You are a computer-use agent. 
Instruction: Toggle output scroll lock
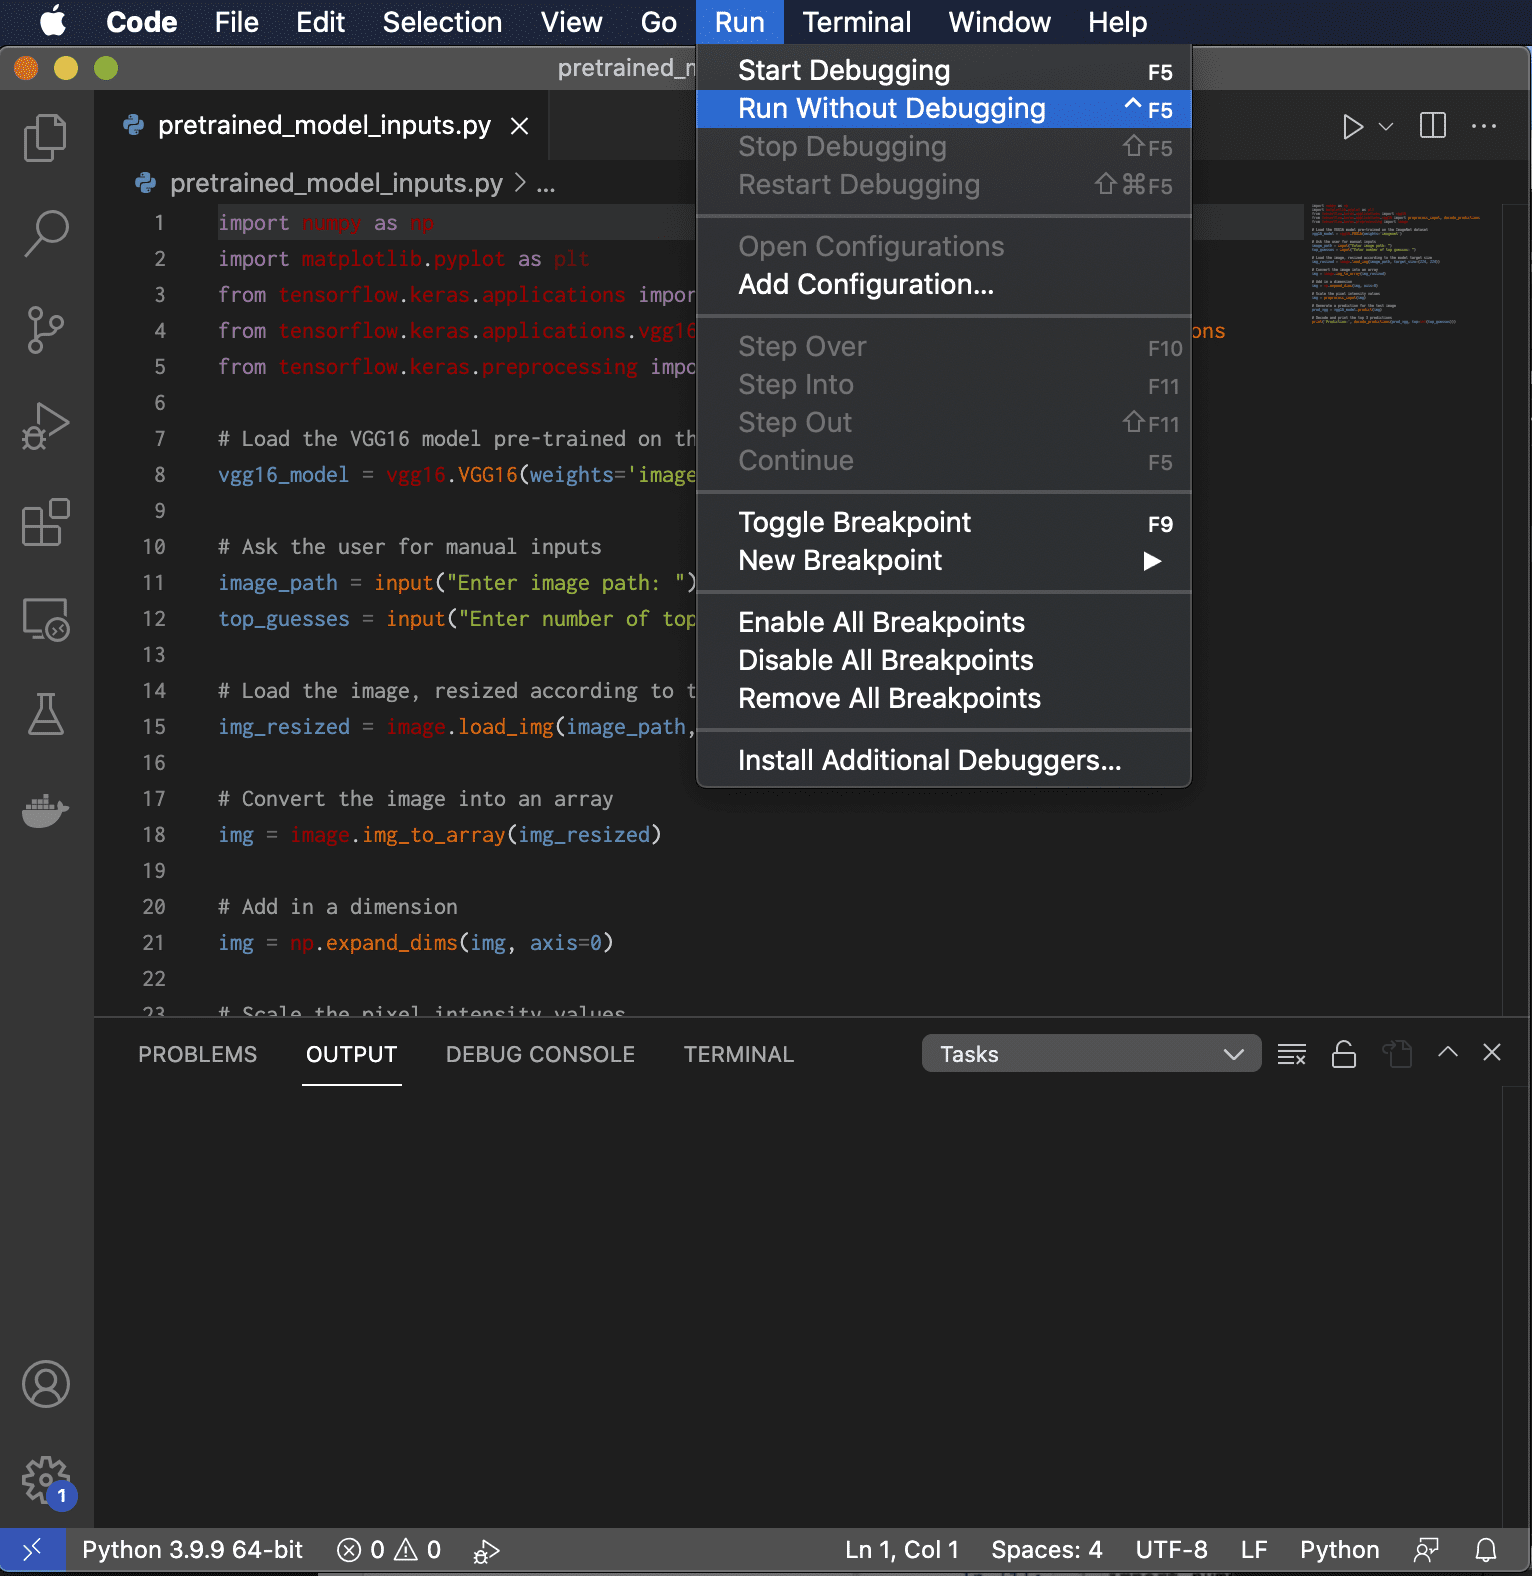(1344, 1054)
